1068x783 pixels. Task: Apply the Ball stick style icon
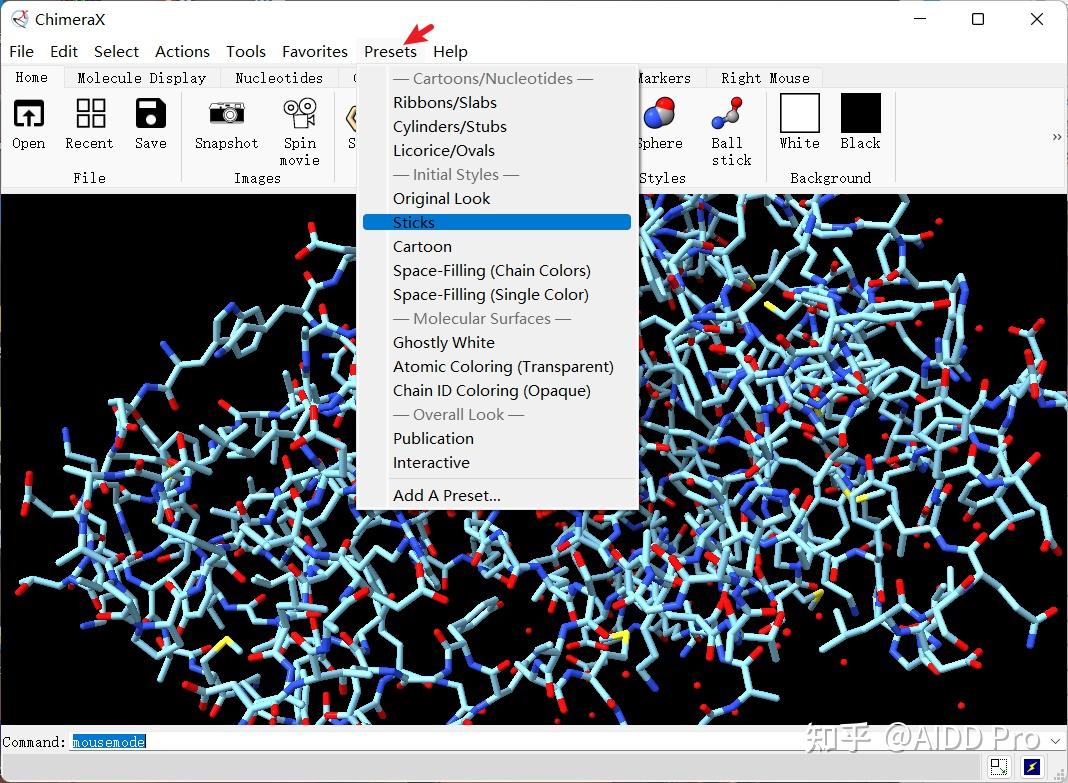729,115
